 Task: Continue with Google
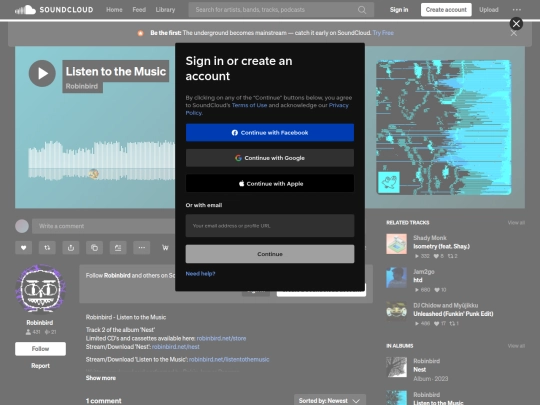[x=270, y=158]
